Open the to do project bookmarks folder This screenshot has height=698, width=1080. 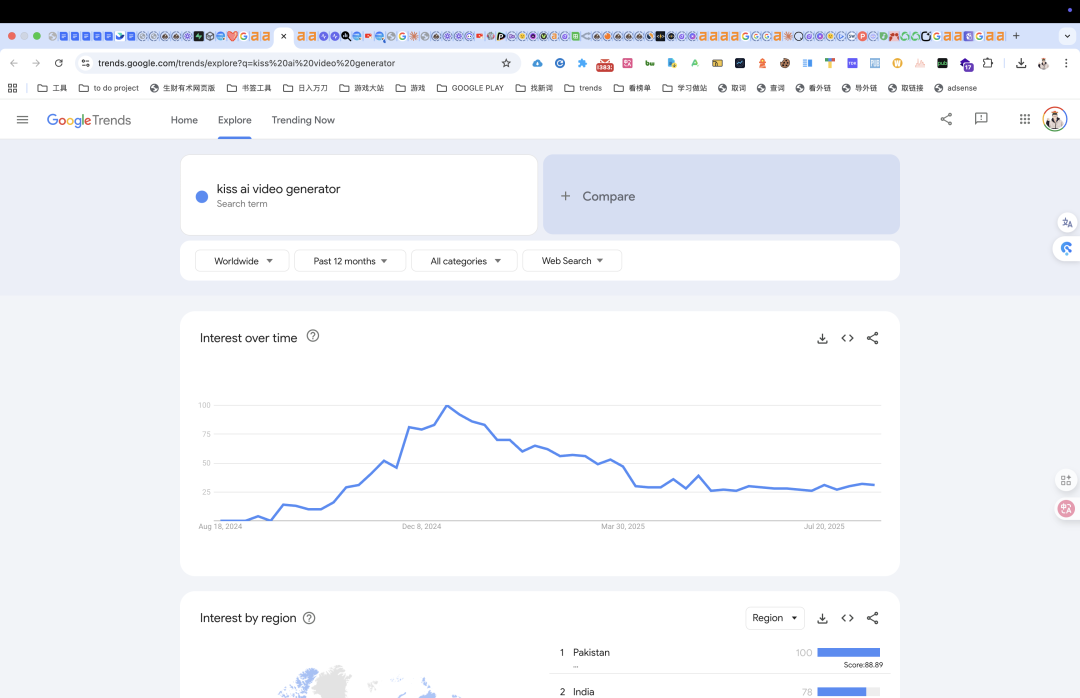click(109, 88)
